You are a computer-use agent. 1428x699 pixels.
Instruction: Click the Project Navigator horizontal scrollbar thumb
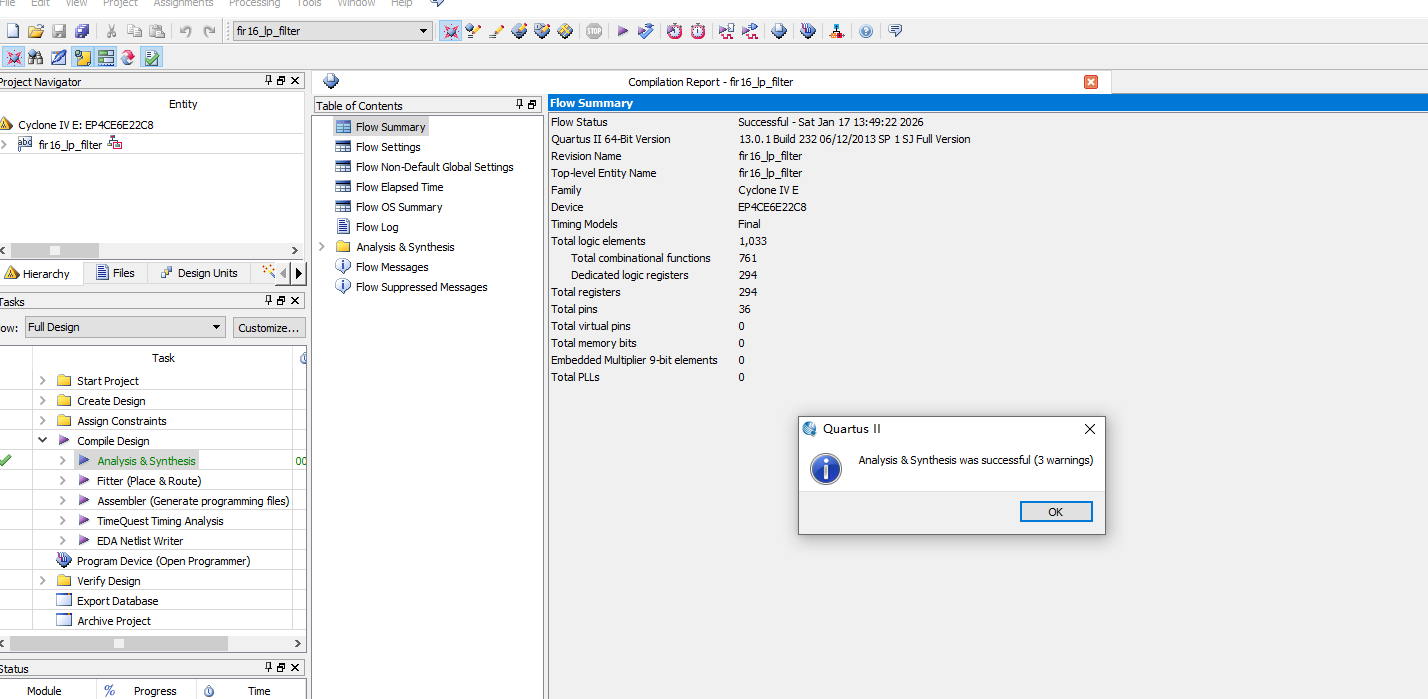click(55, 250)
